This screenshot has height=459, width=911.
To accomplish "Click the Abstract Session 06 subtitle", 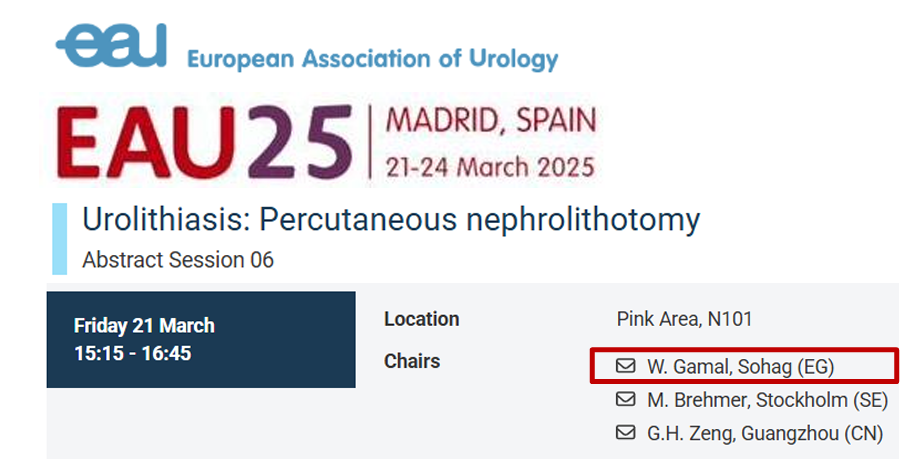I will point(178,260).
